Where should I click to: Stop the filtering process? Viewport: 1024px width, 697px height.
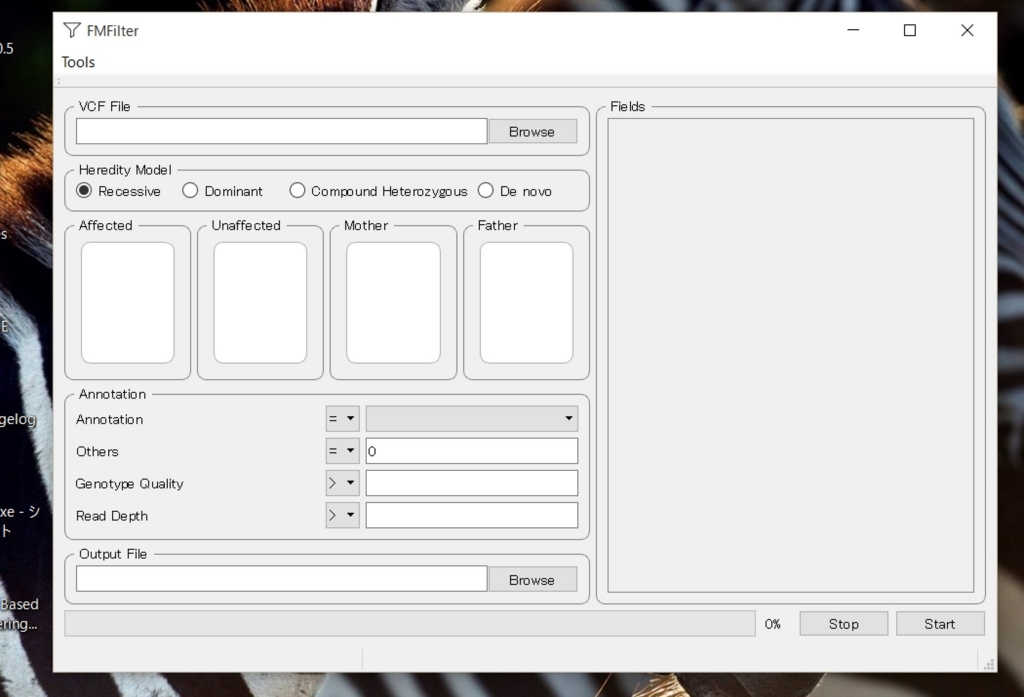tap(844, 624)
